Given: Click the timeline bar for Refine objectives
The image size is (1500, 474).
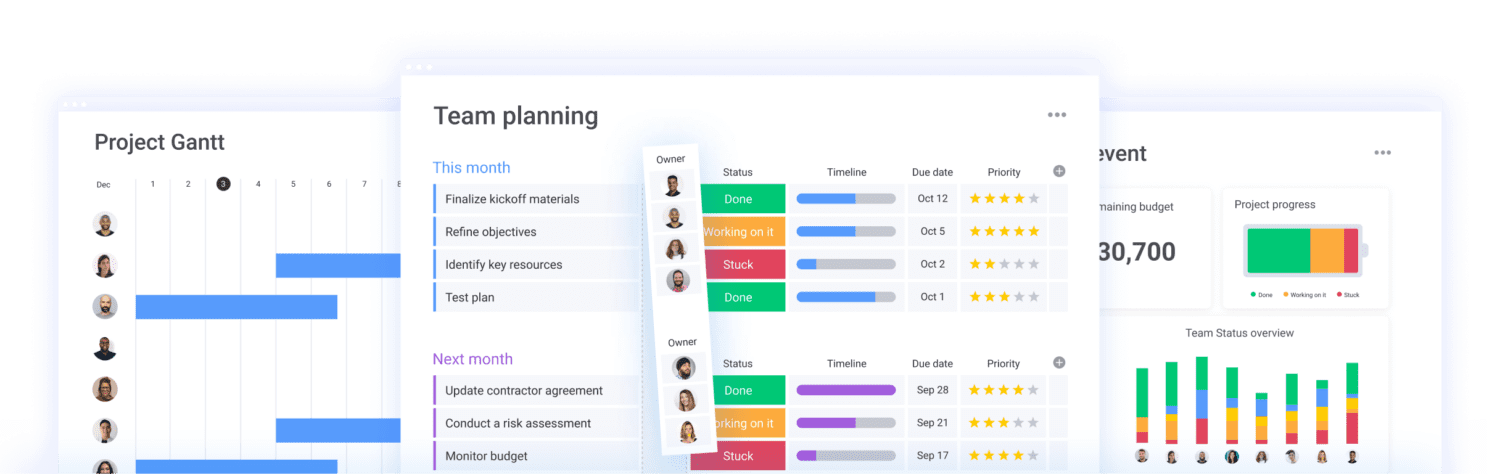Looking at the screenshot, I should [846, 231].
